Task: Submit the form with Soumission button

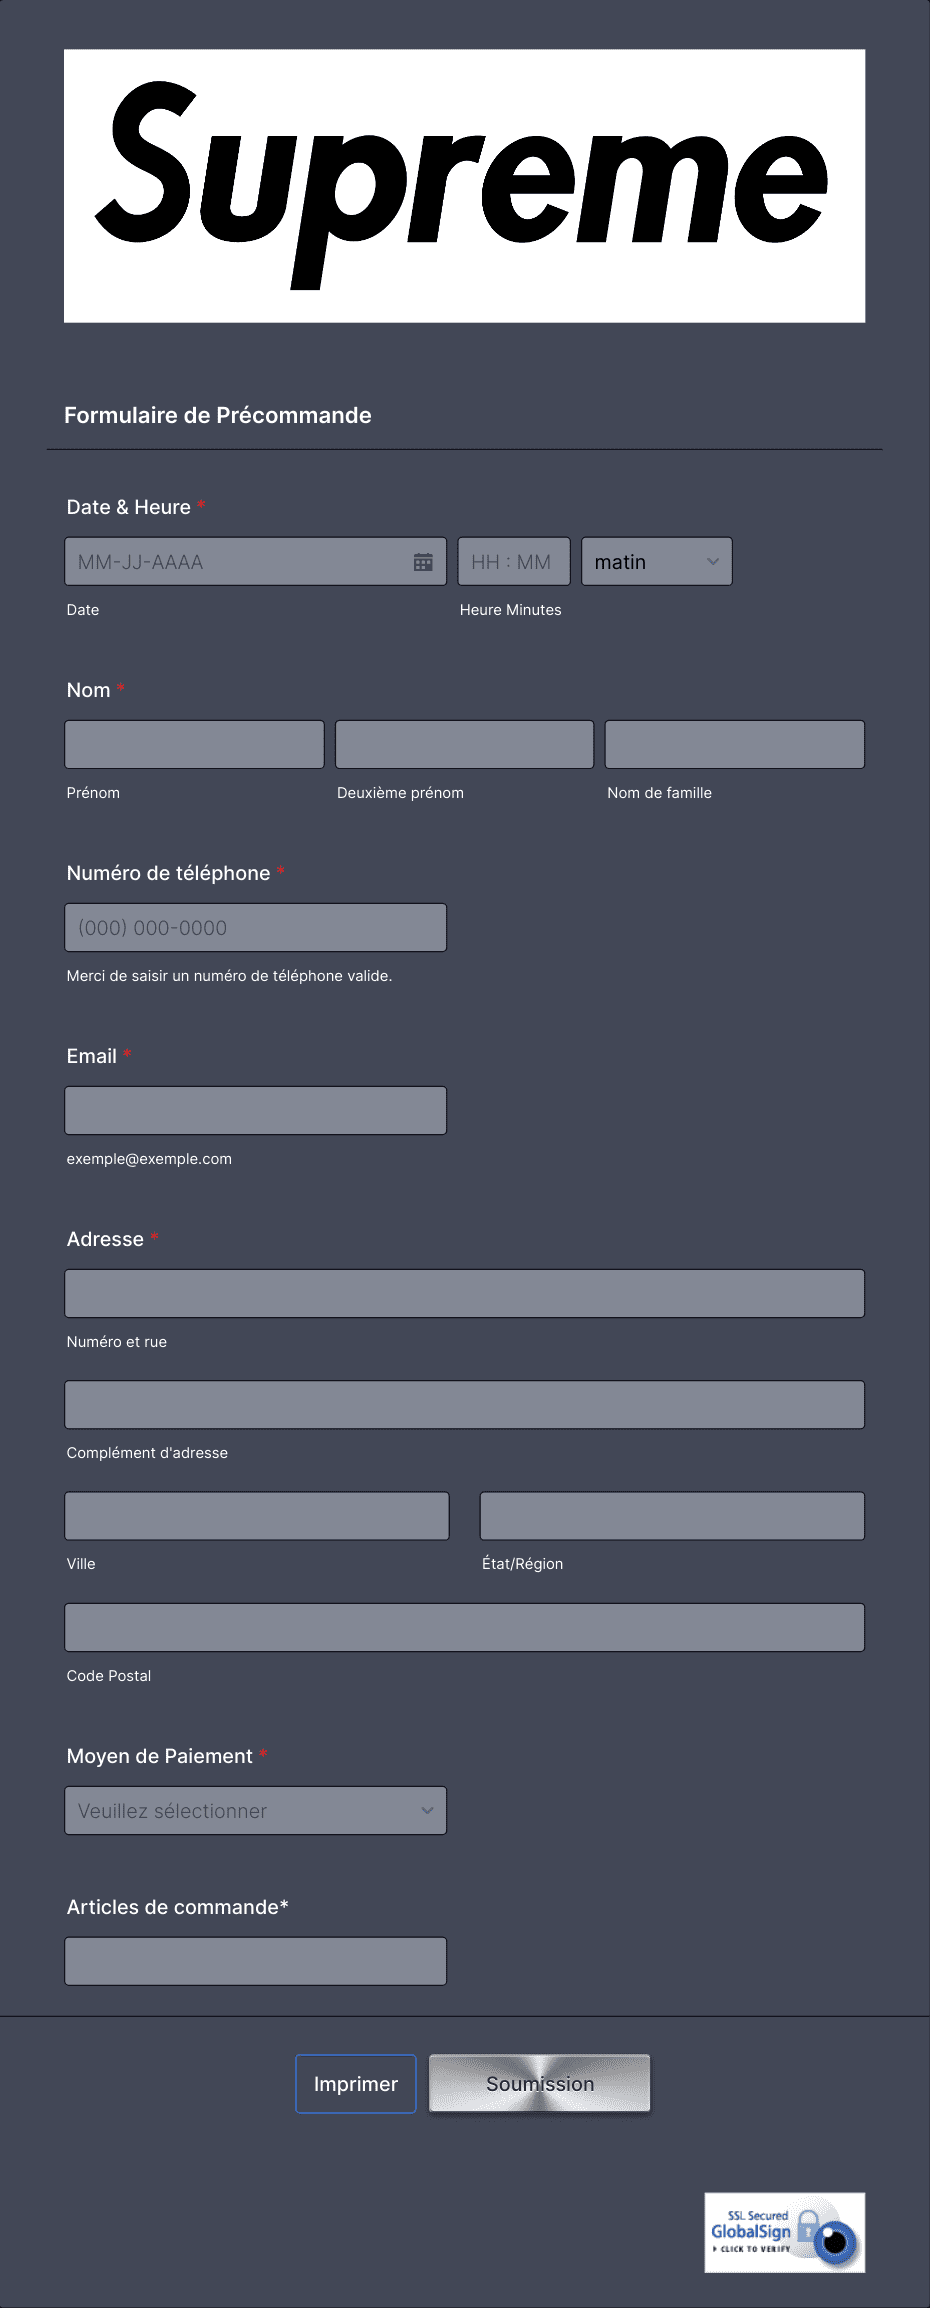Action: coord(540,2084)
